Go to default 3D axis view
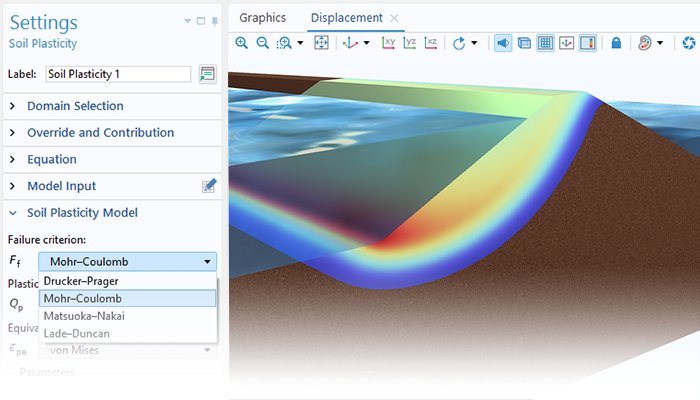 tap(350, 43)
